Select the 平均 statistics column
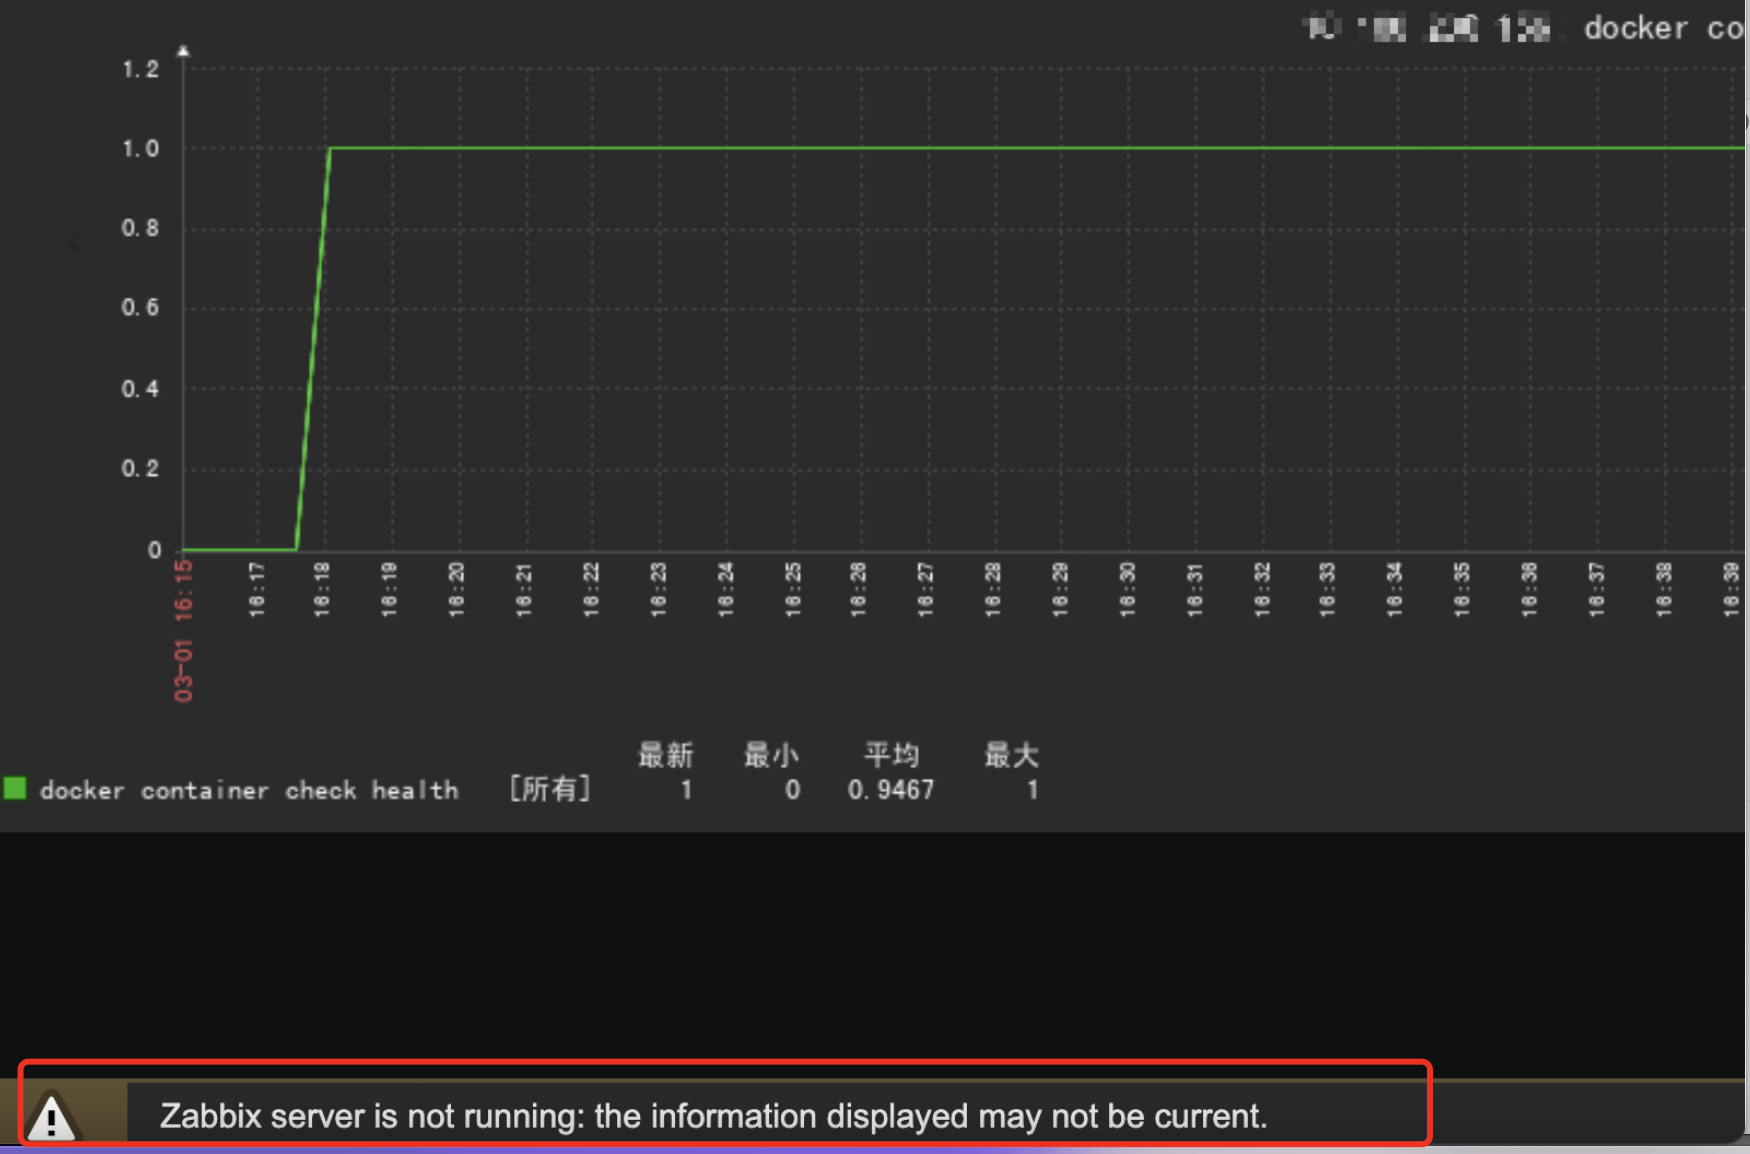Image resolution: width=1750 pixels, height=1154 pixels. pyautogui.click(x=891, y=757)
